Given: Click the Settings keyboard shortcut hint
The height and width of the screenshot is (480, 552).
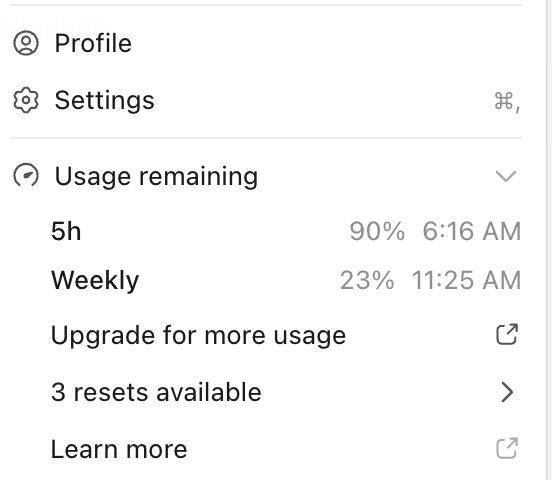Looking at the screenshot, I should (507, 101).
